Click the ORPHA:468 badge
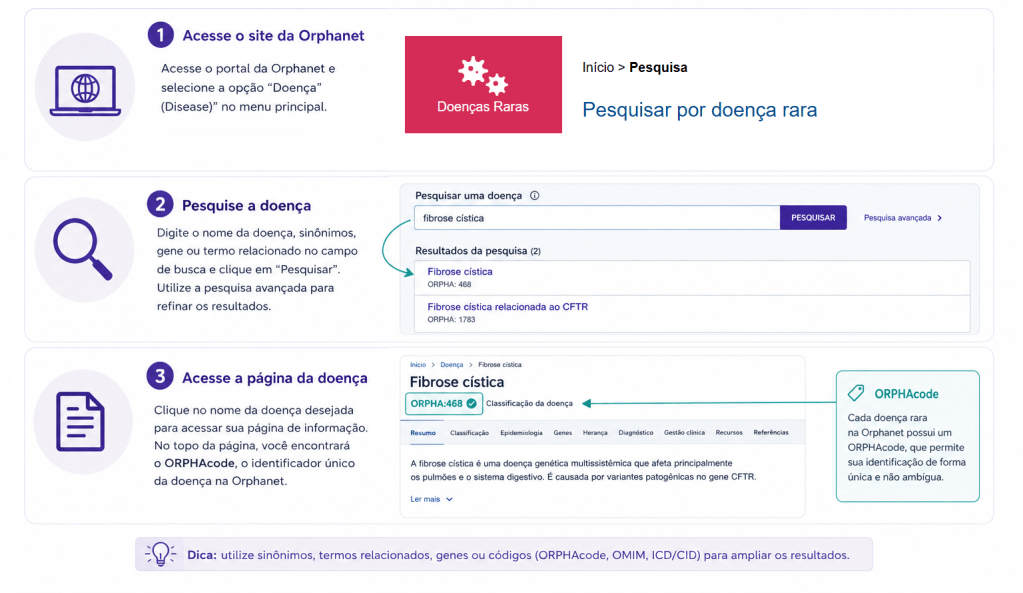This screenshot has height=593, width=1023. pyautogui.click(x=444, y=404)
